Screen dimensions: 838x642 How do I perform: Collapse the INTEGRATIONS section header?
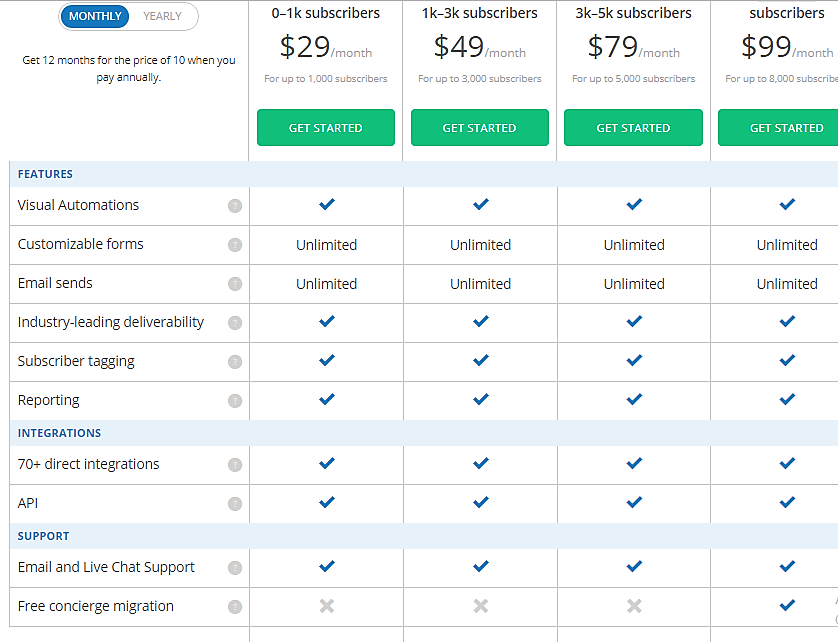(59, 432)
